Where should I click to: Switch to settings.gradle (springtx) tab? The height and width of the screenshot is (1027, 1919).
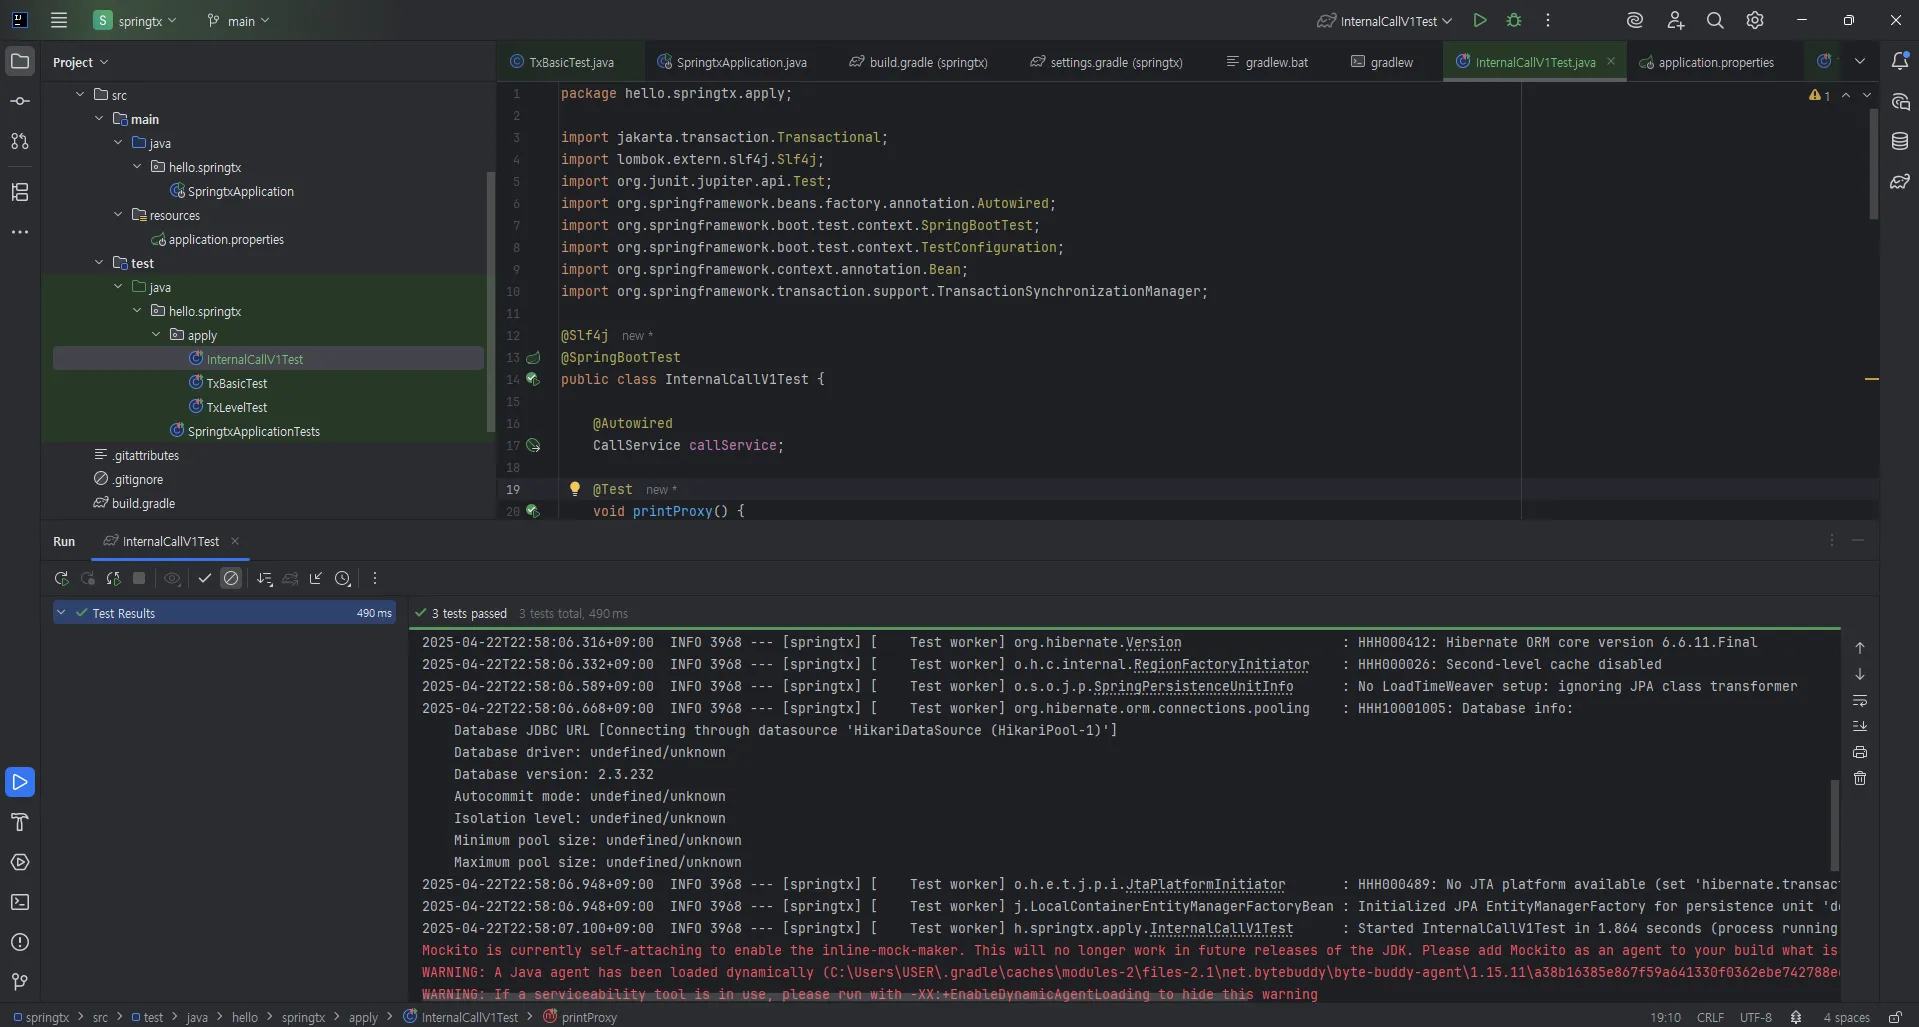coord(1106,62)
